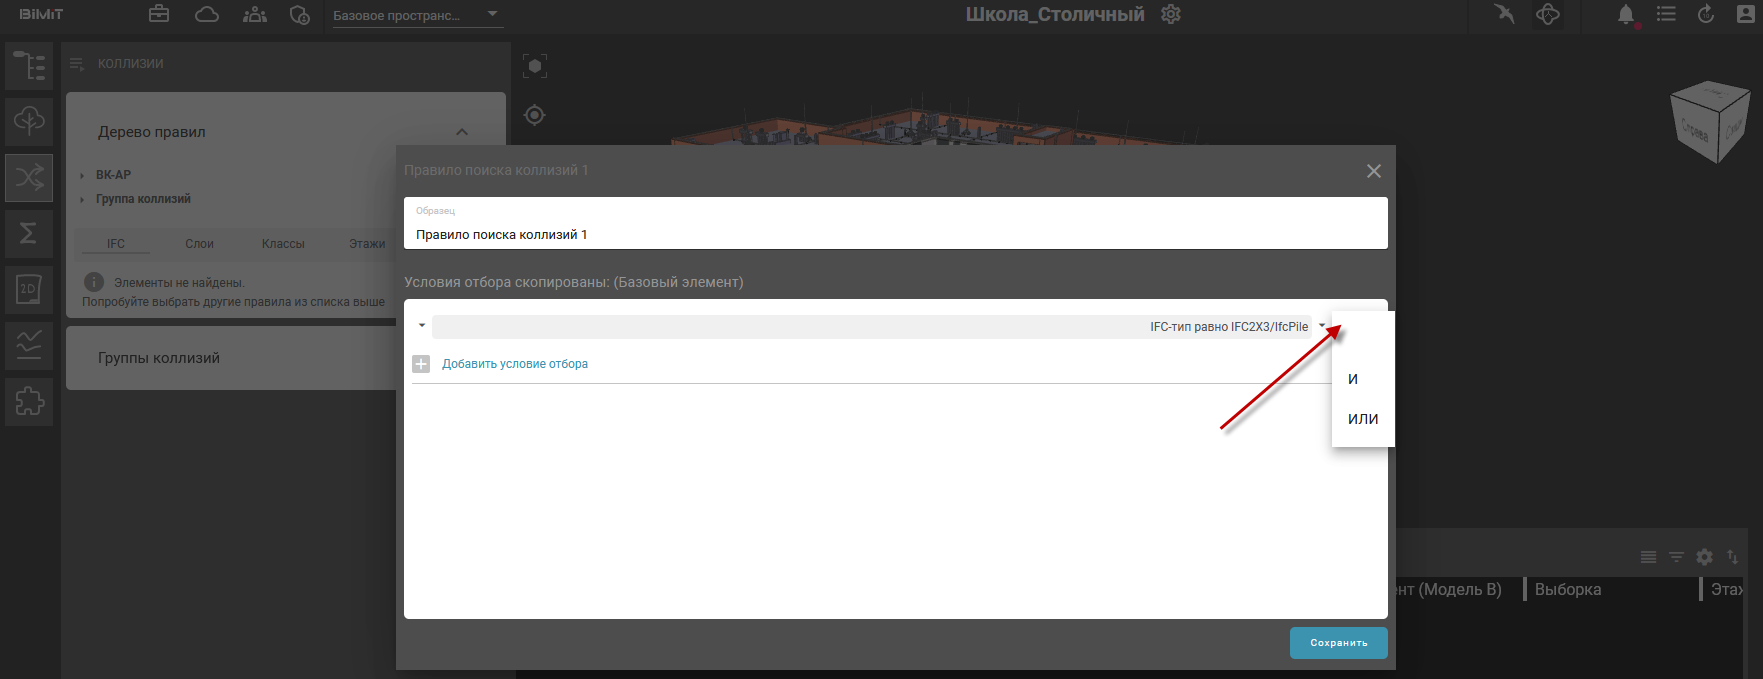The width and height of the screenshot is (1763, 679).
Task: Open the cloud upload sidebar icon
Action: tap(29, 121)
